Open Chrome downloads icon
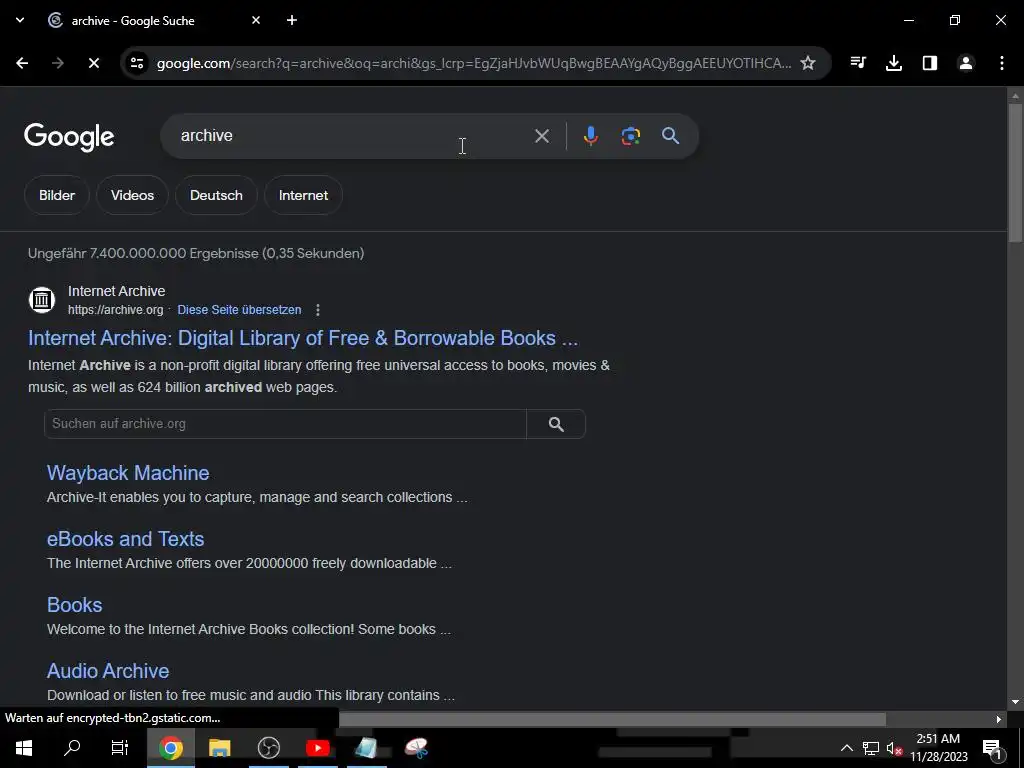Viewport: 1024px width, 768px height. pos(893,63)
